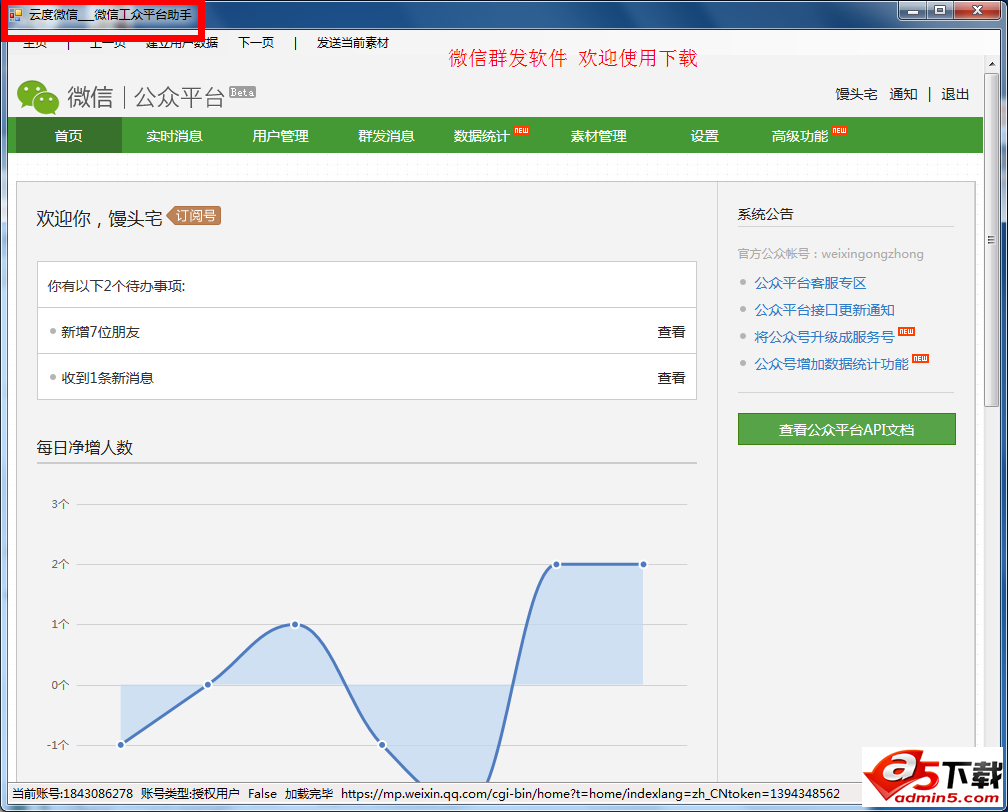Open 高级功能 tab

800,136
